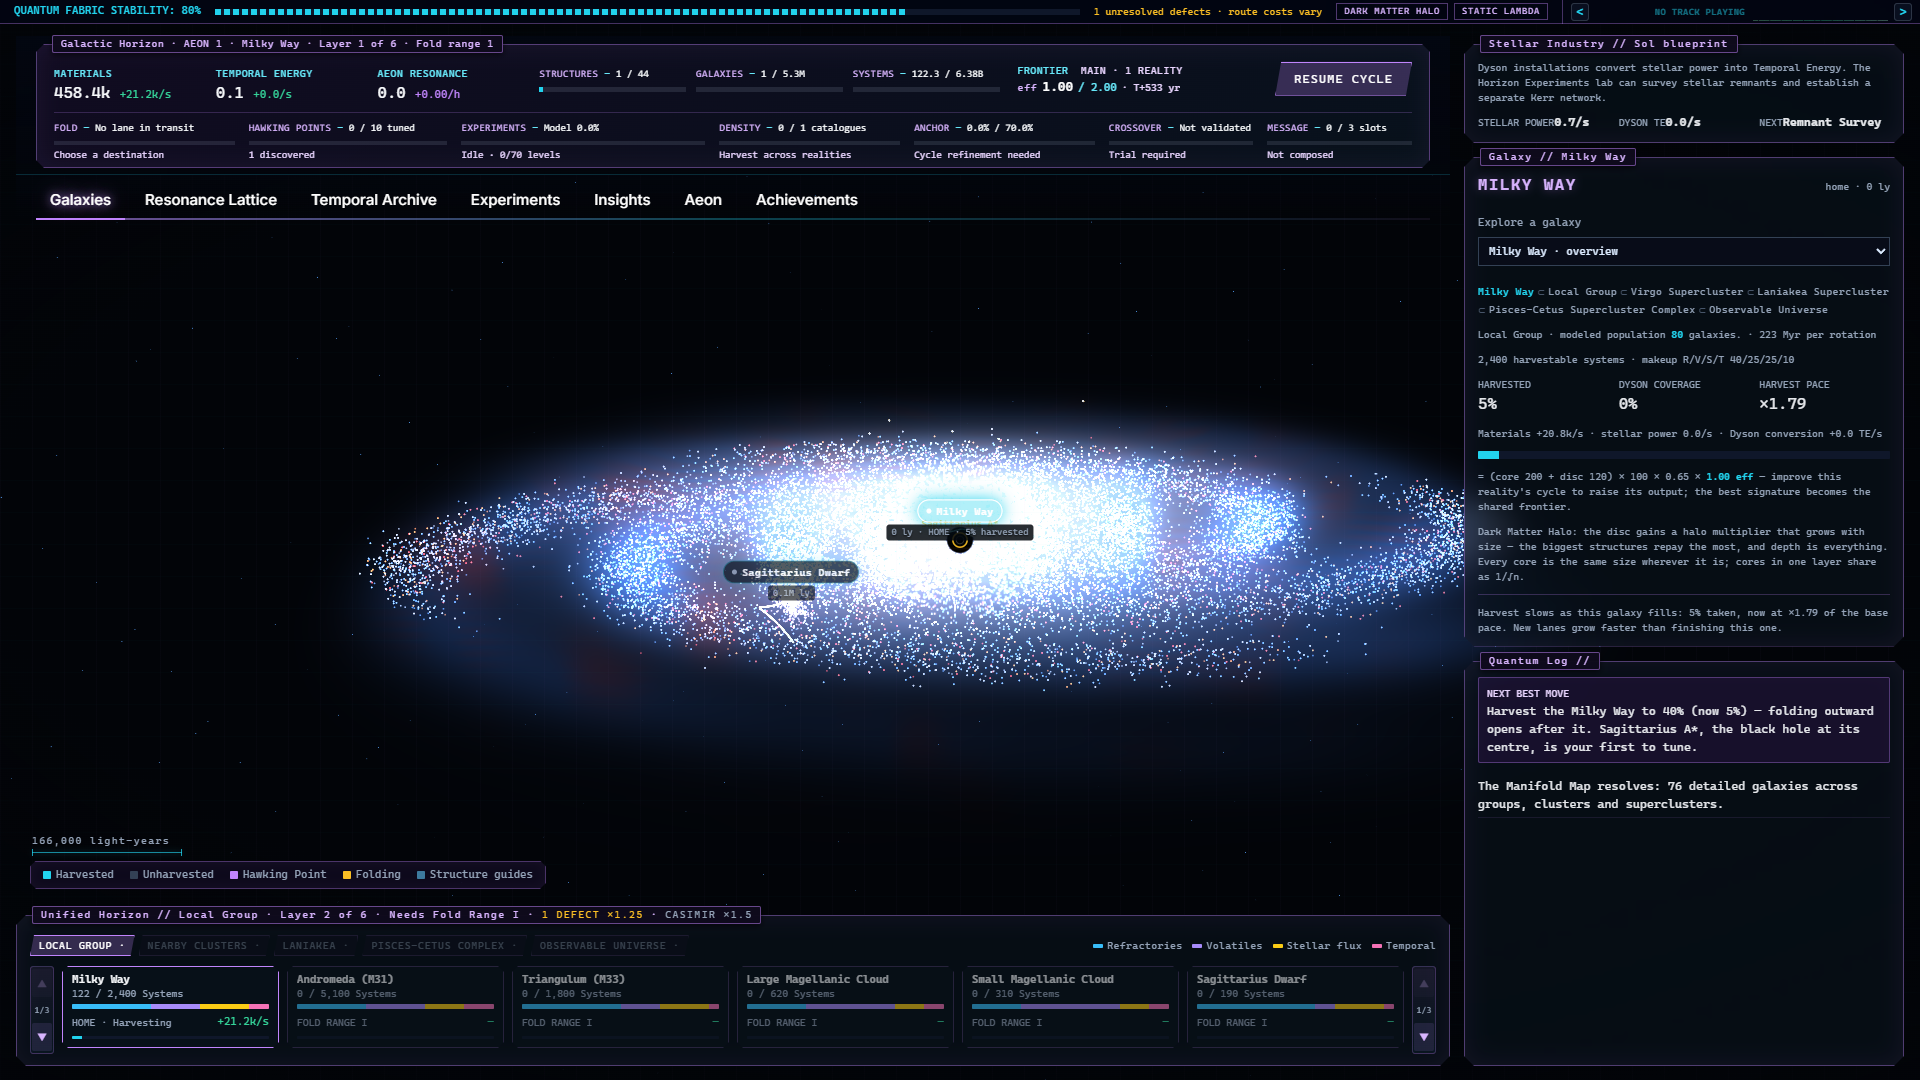Go to previous music track arrow
The width and height of the screenshot is (1920, 1080).
[1580, 12]
